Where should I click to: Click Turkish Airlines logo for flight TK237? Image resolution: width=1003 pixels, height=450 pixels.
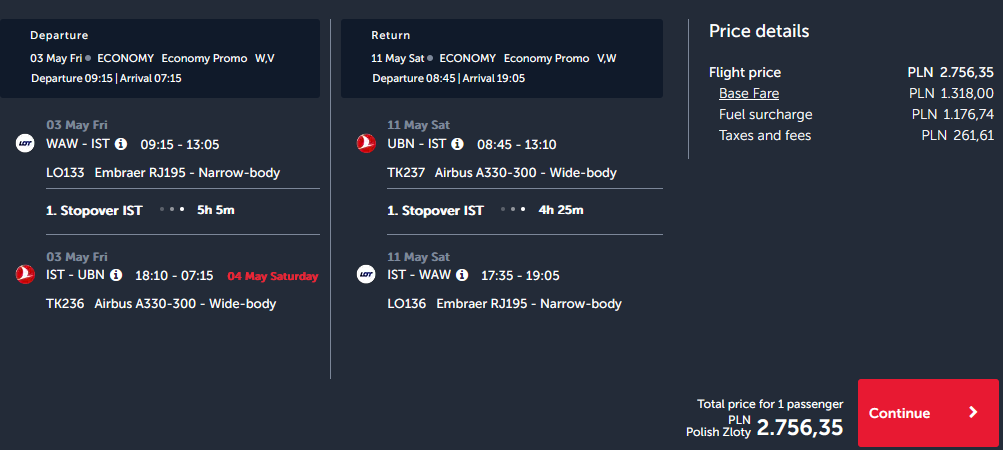366,143
